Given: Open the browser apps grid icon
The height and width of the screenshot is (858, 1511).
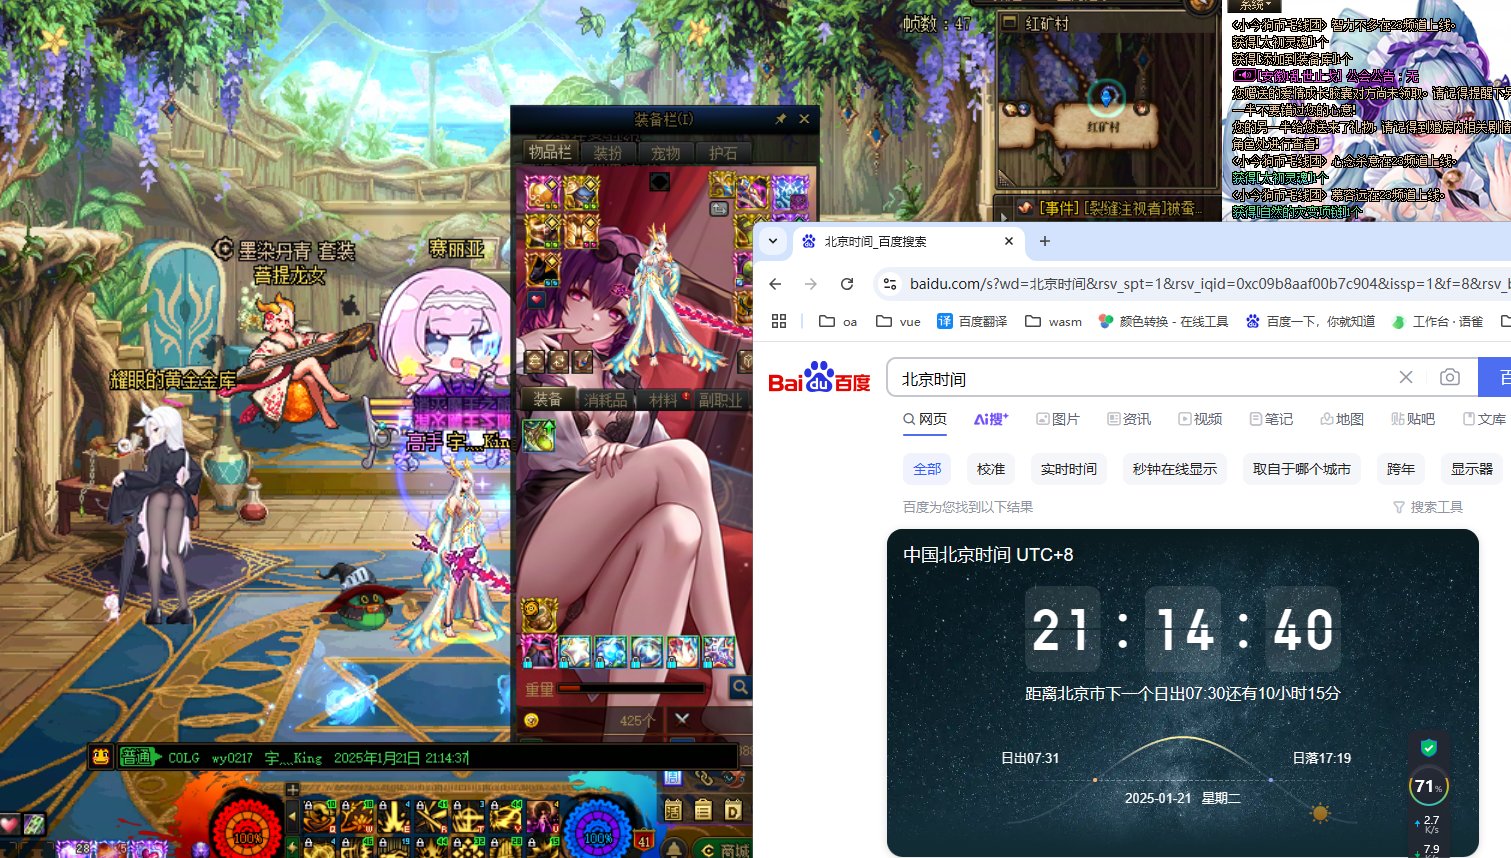Looking at the screenshot, I should click(779, 321).
